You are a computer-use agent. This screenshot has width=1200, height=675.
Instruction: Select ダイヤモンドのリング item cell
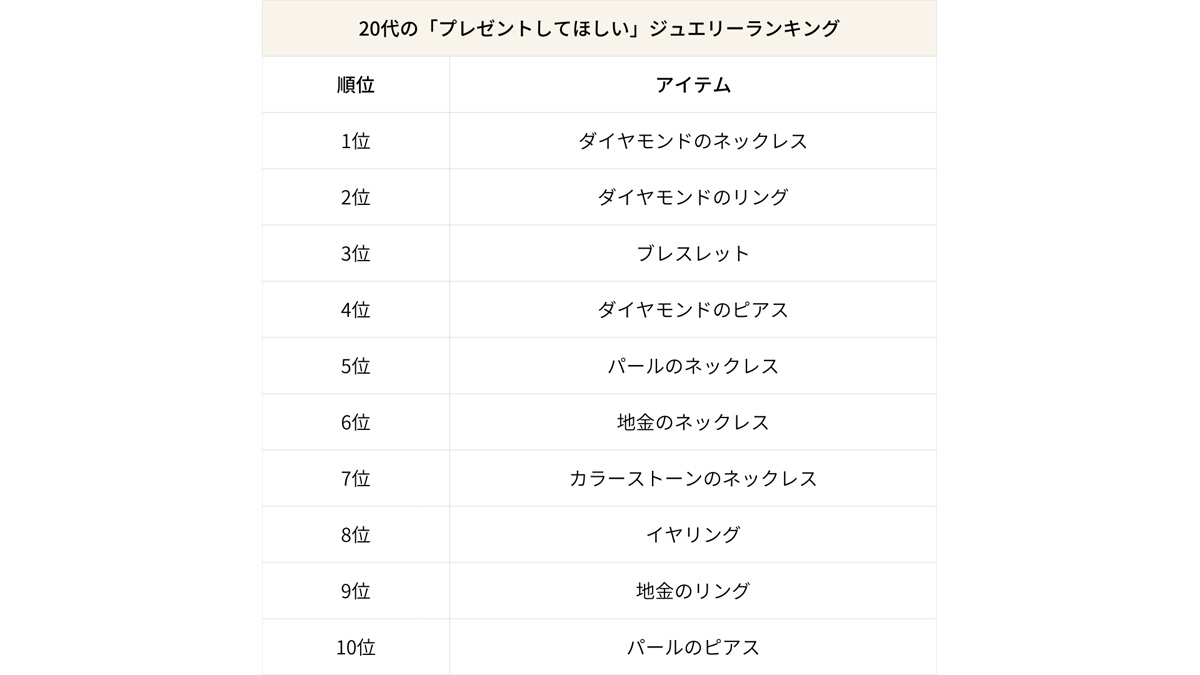coord(693,197)
